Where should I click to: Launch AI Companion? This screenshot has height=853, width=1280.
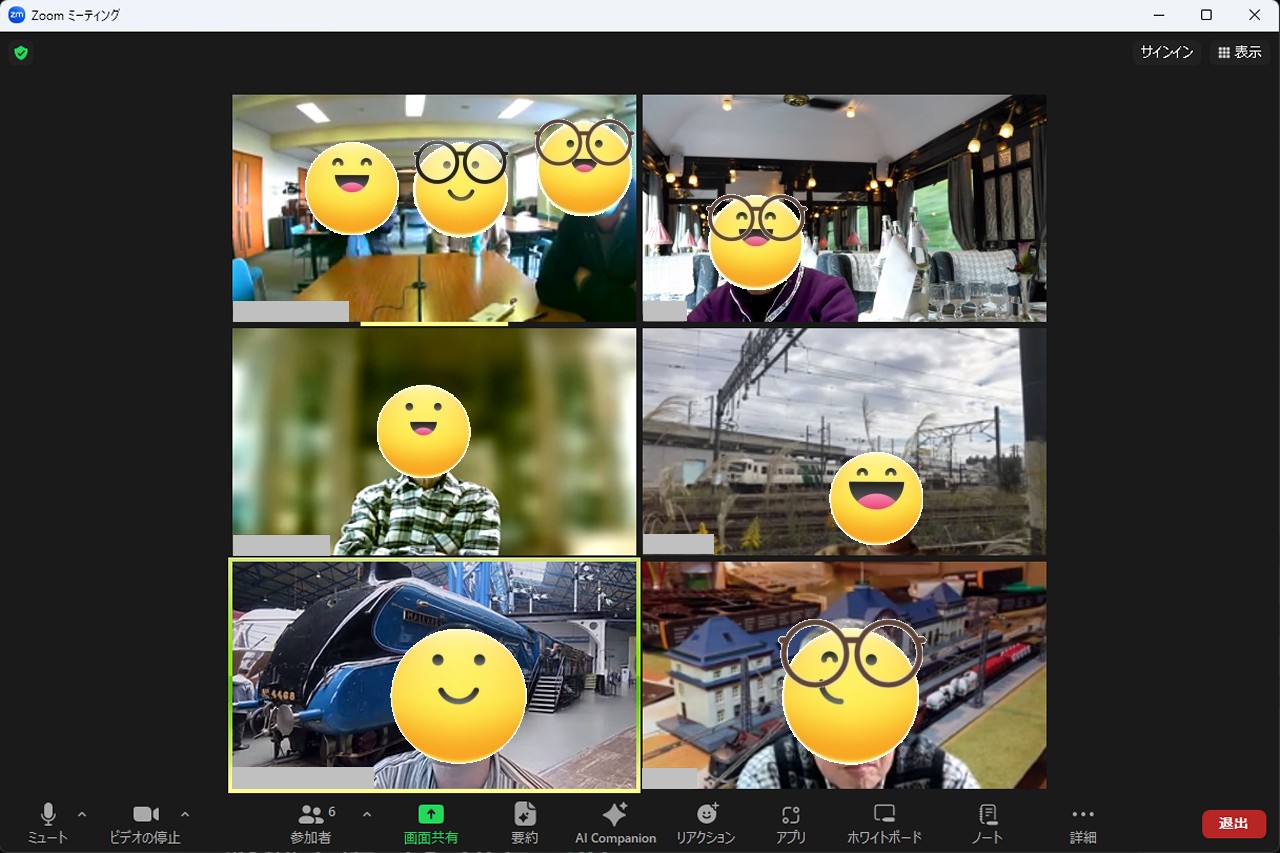[x=615, y=823]
